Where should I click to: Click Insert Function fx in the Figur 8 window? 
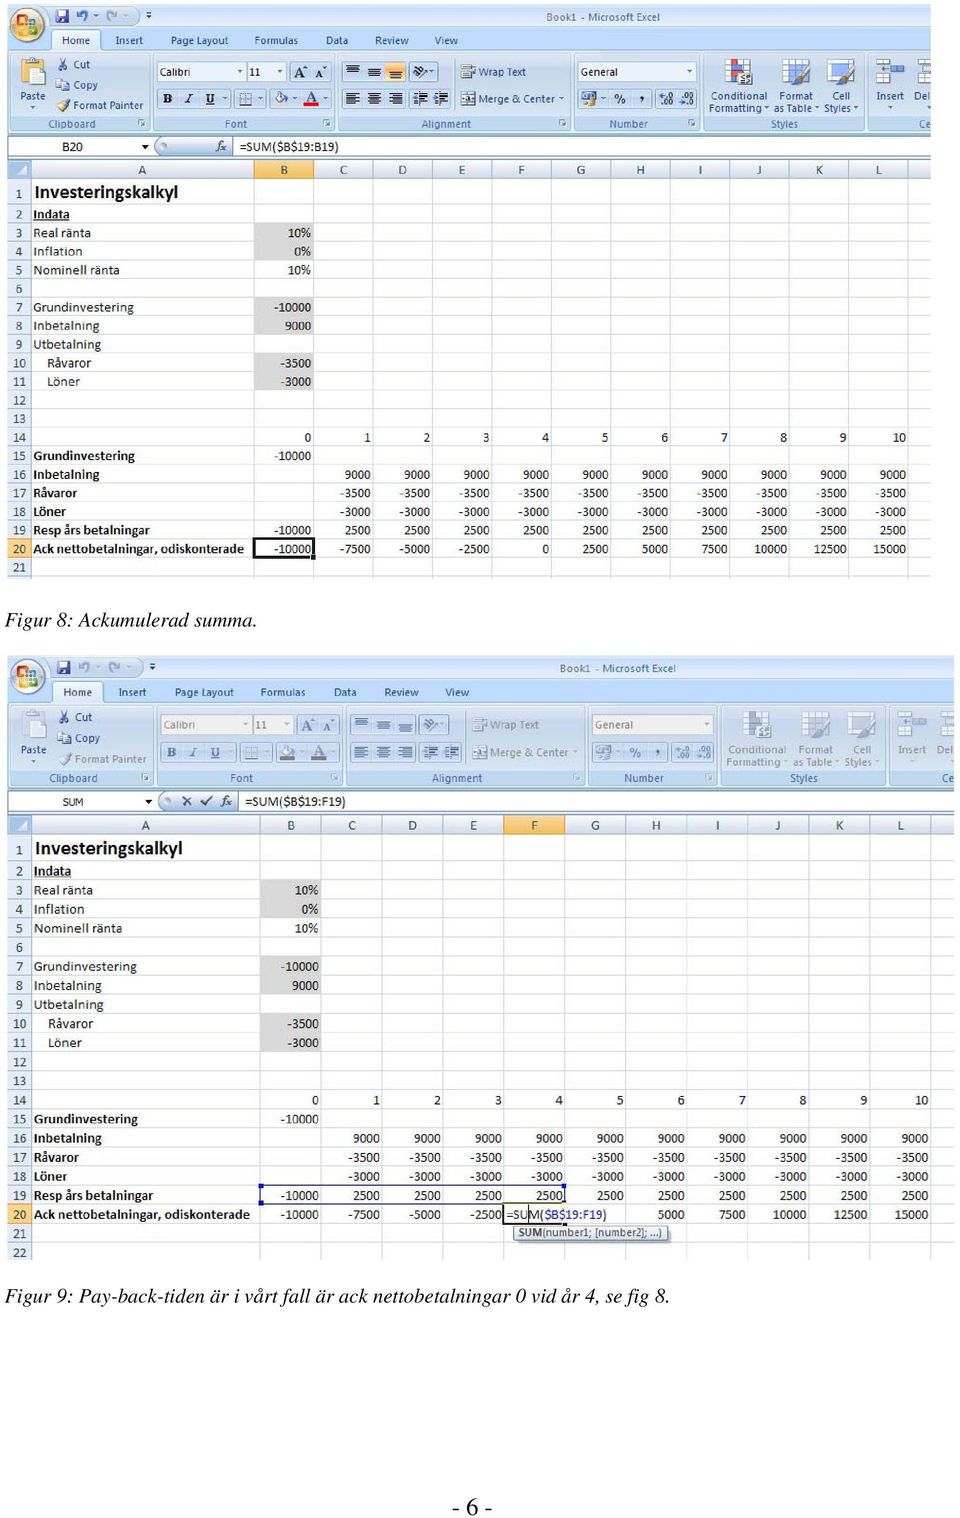221,146
